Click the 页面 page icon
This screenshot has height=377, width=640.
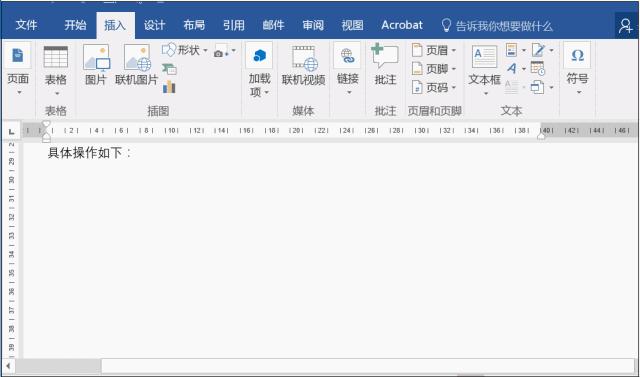[x=18, y=55]
